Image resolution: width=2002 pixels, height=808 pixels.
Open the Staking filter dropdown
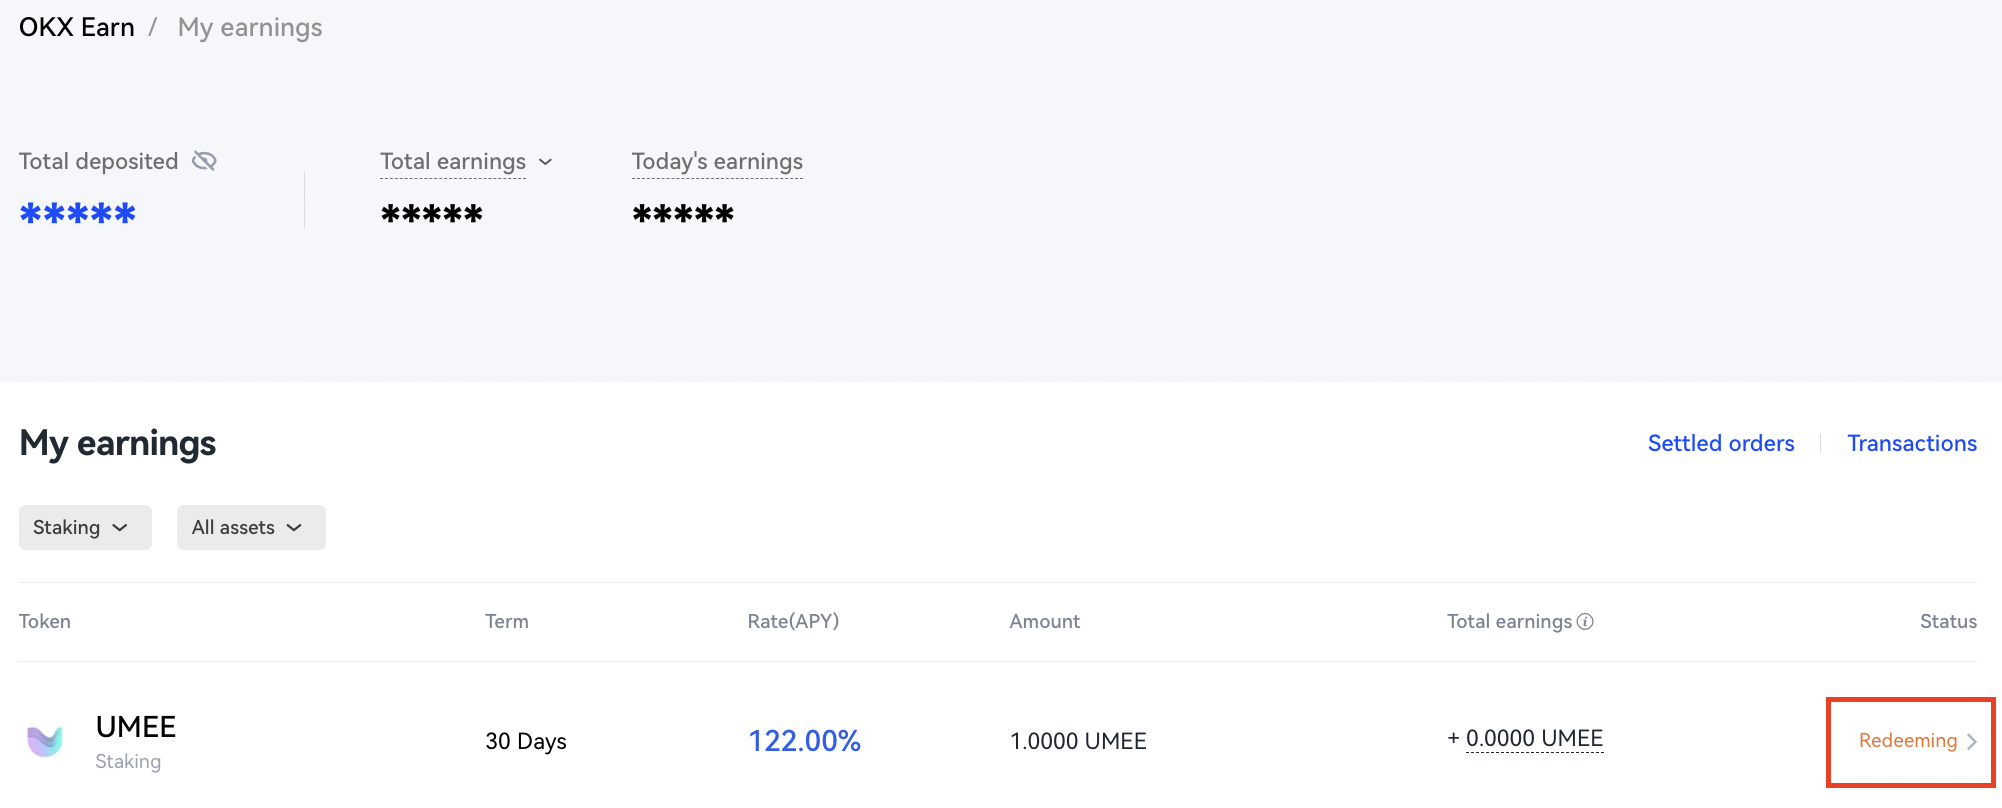(85, 527)
